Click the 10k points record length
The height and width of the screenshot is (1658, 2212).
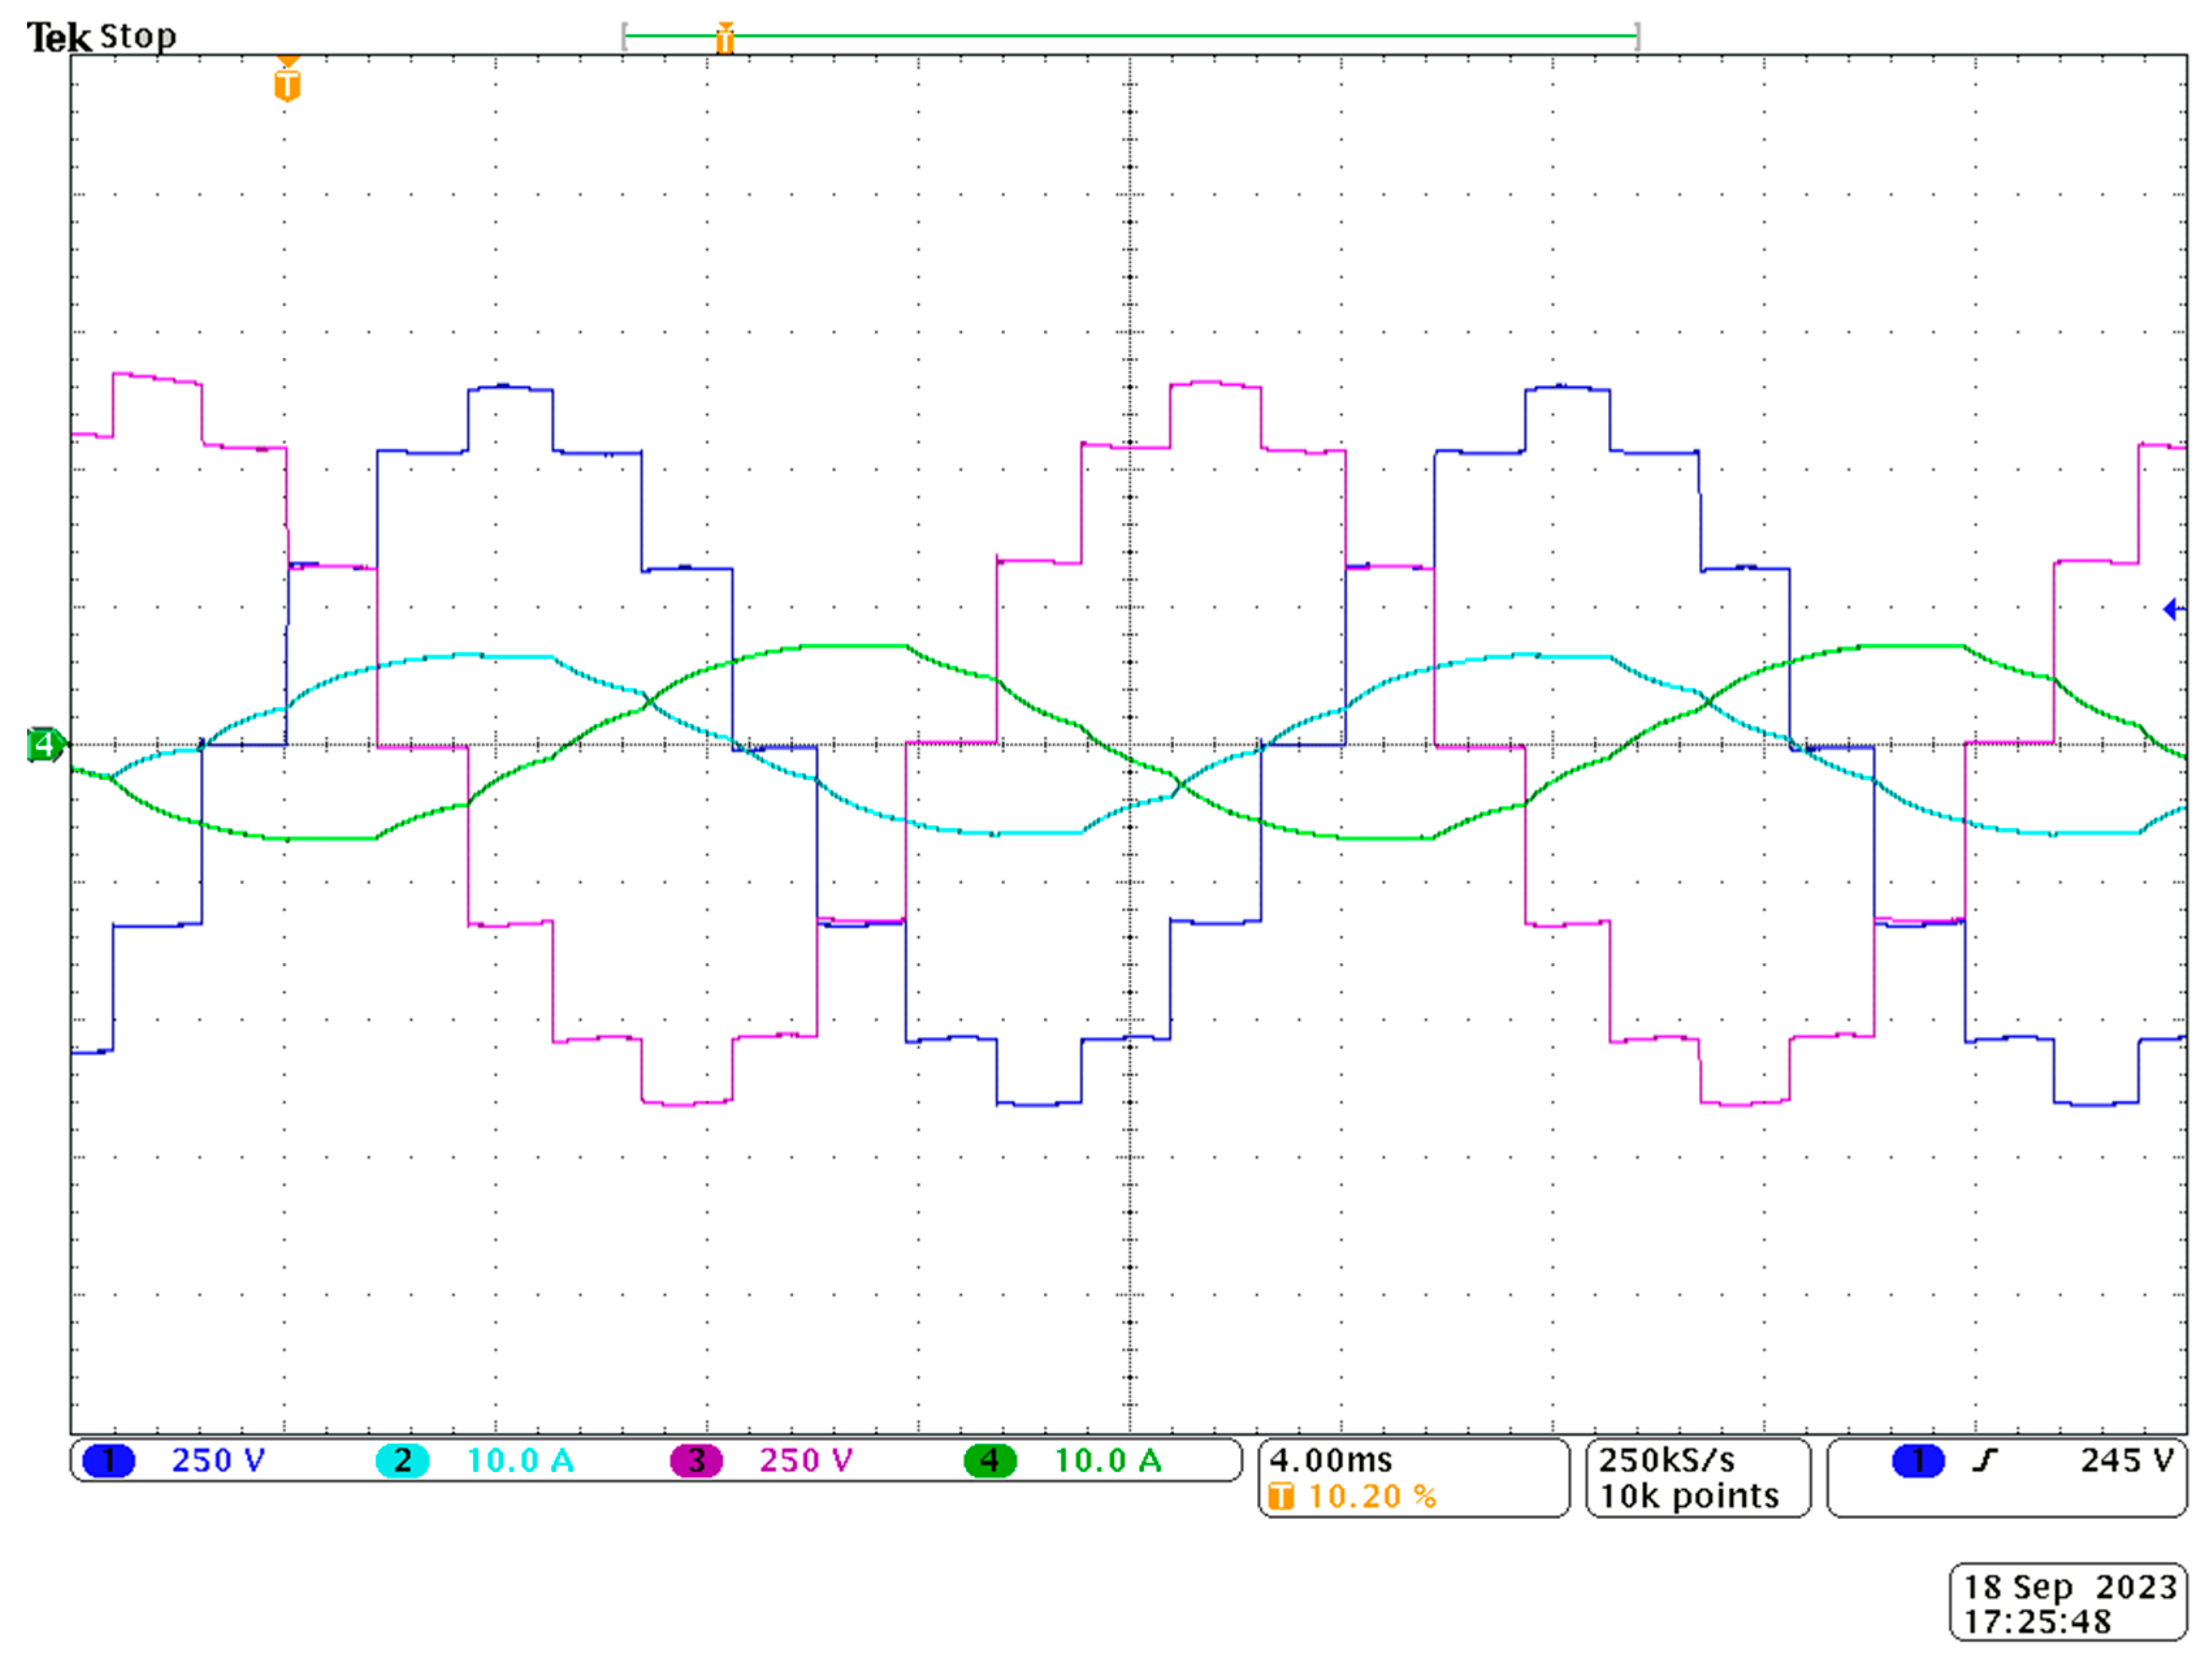click(1690, 1497)
